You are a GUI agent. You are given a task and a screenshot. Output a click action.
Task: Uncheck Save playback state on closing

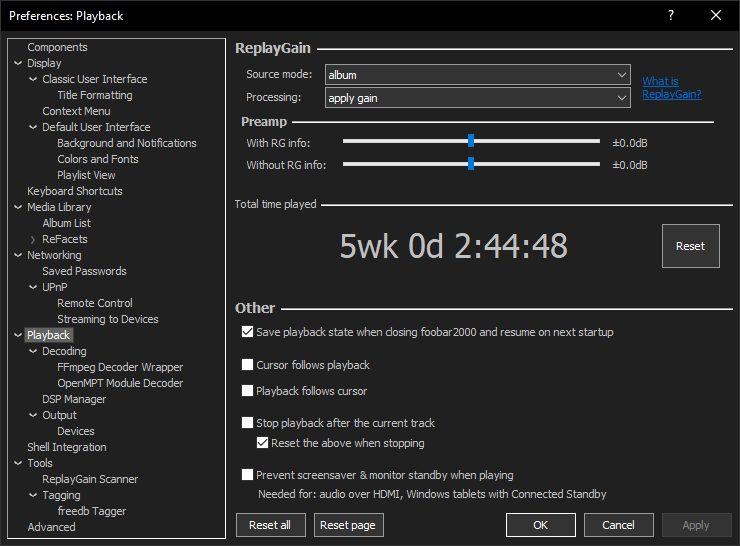[248, 332]
